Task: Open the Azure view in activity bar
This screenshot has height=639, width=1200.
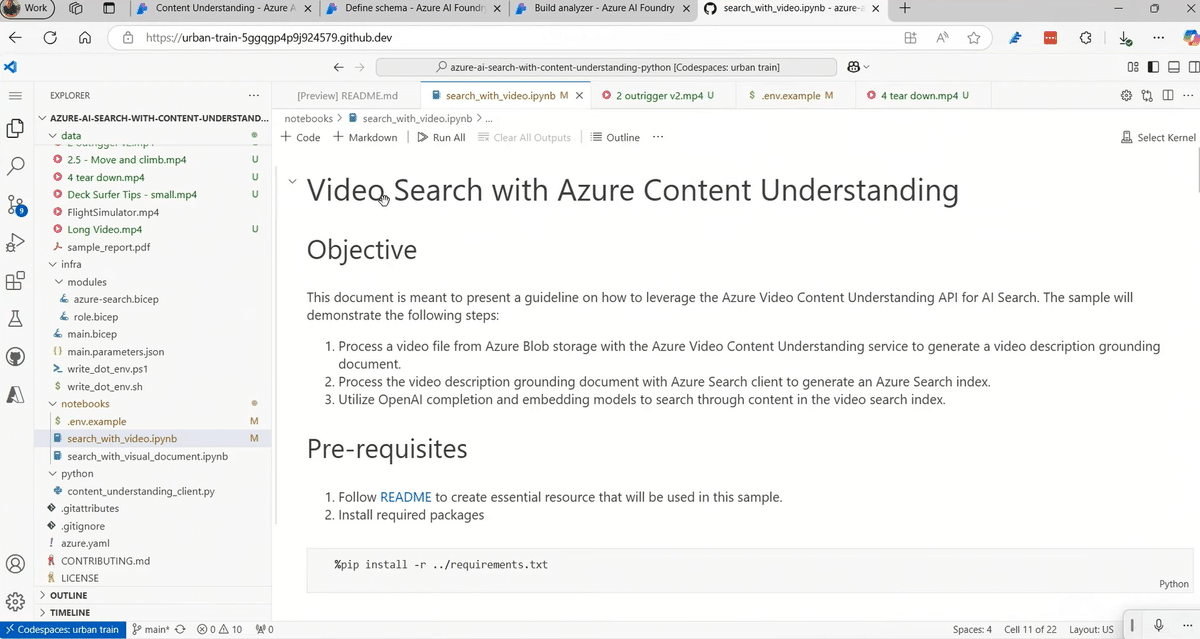Action: pyautogui.click(x=15, y=393)
